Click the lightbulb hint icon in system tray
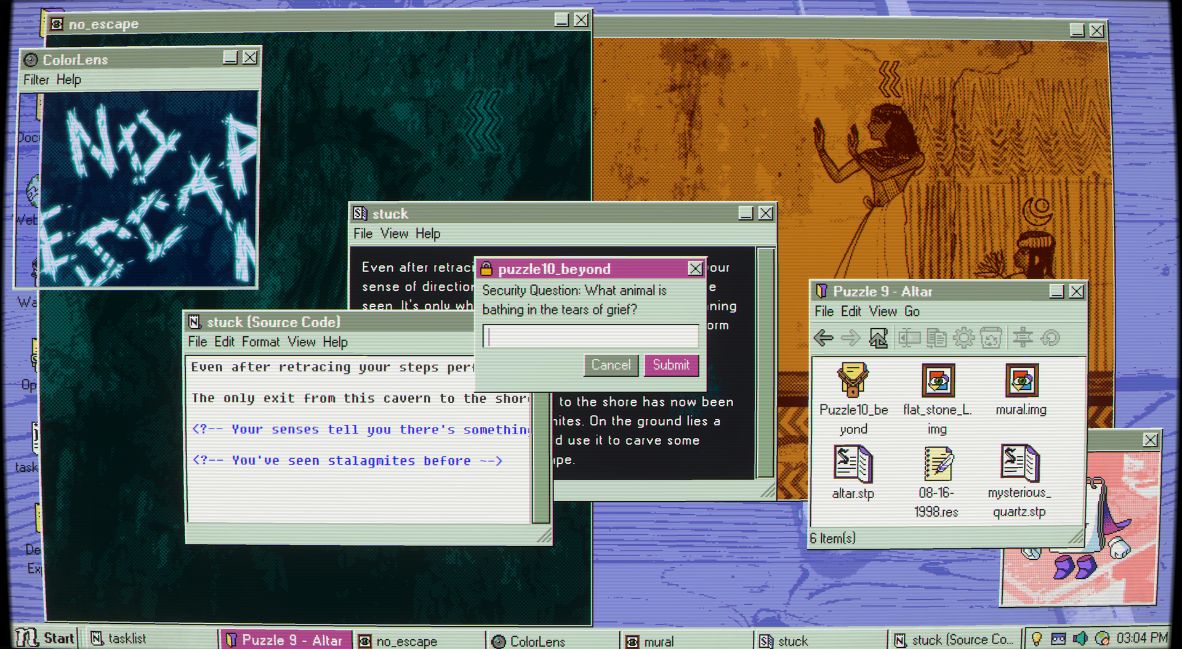1182x649 pixels. [x=1037, y=638]
